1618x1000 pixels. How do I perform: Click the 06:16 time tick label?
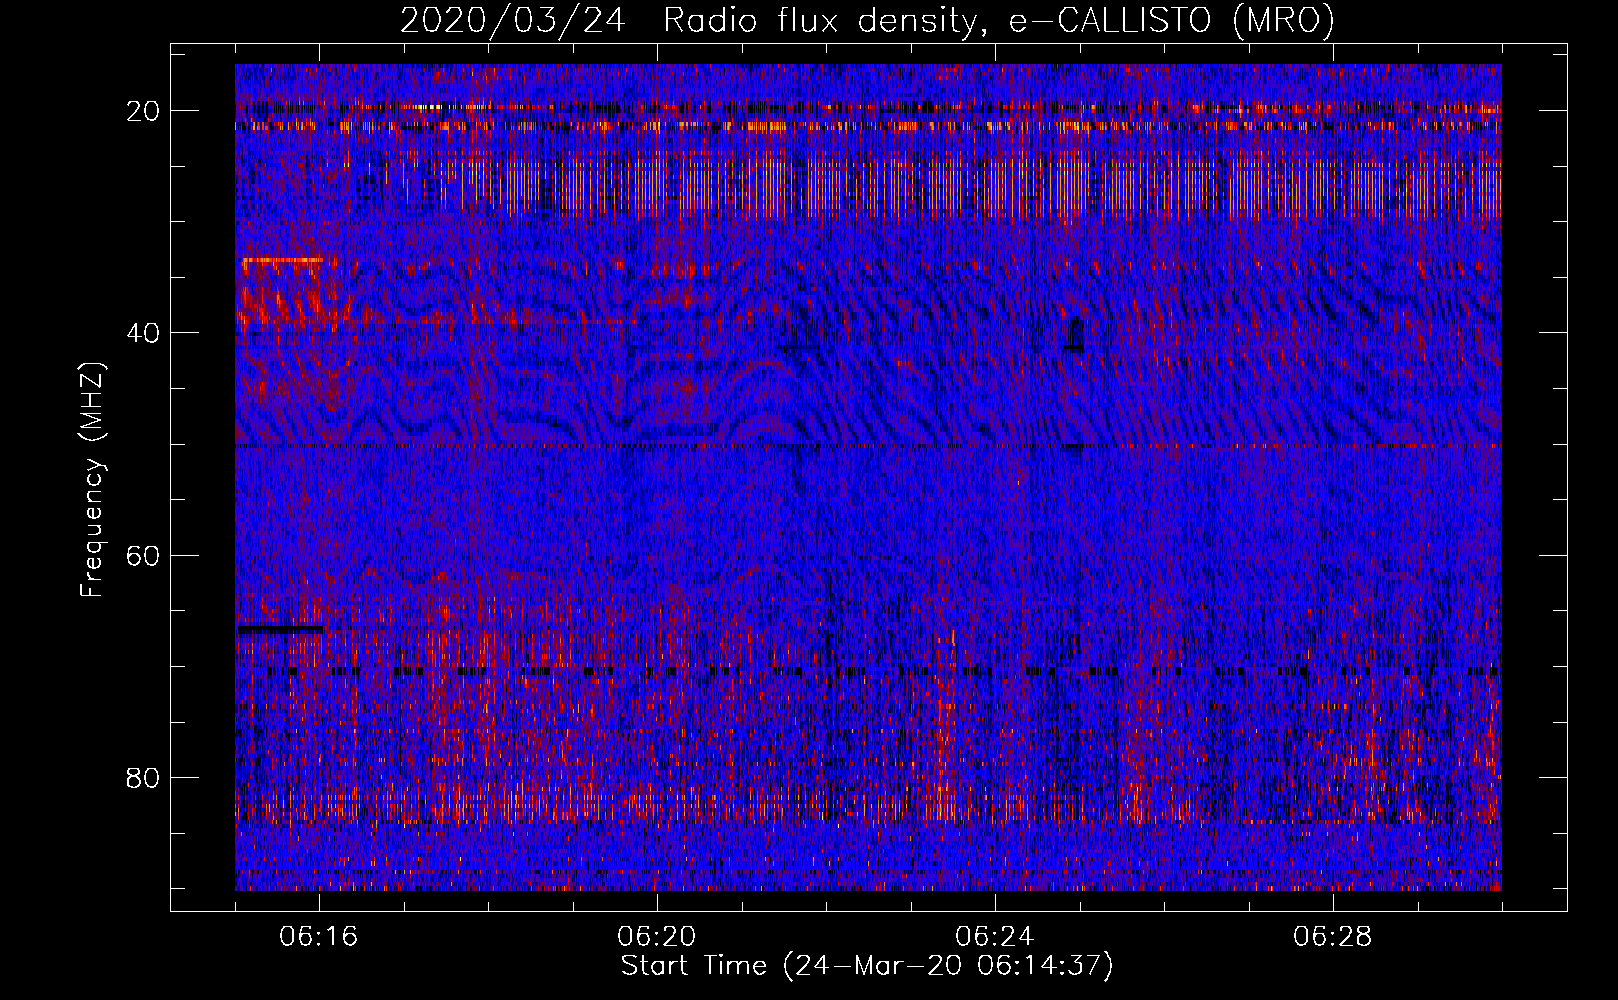click(x=319, y=937)
